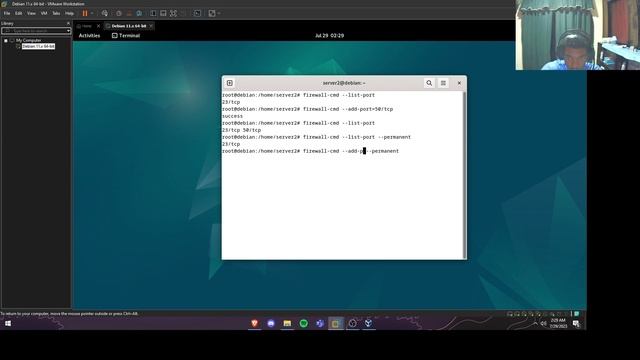This screenshot has height=360, width=640.
Task: Click the orange pause VM button
Action: (85, 13)
